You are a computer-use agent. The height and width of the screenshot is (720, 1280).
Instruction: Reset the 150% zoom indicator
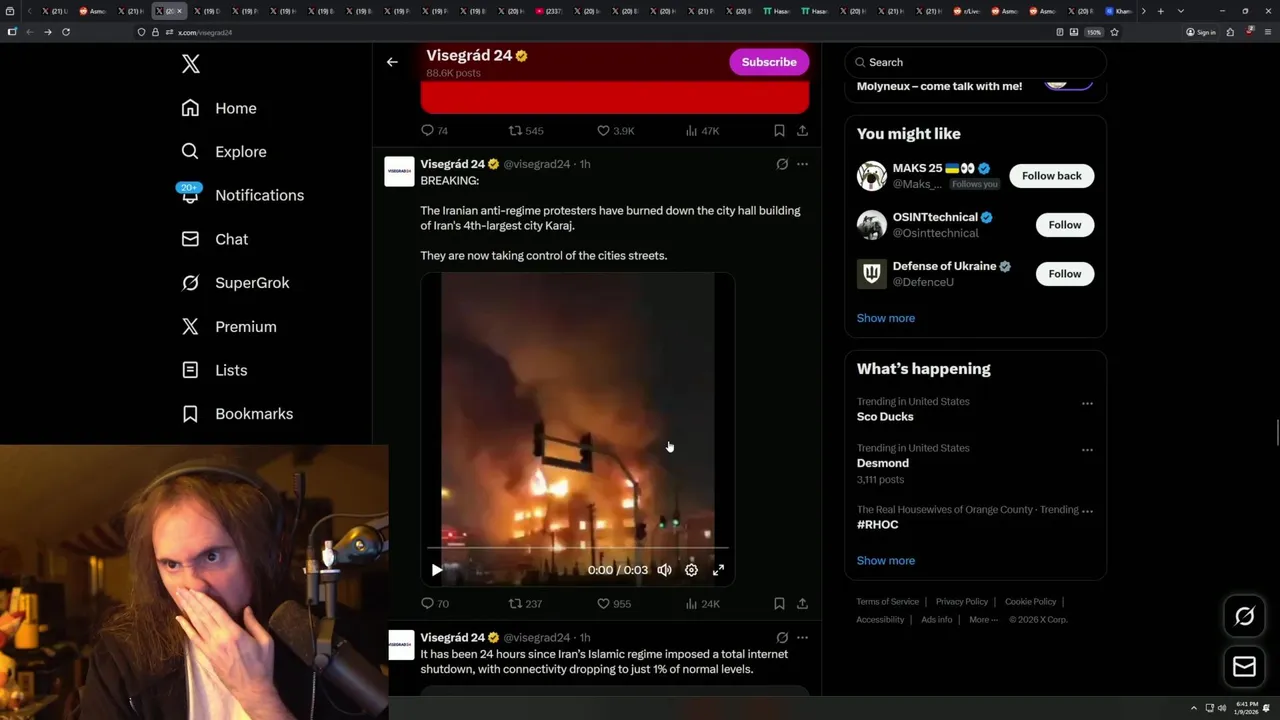1094,32
